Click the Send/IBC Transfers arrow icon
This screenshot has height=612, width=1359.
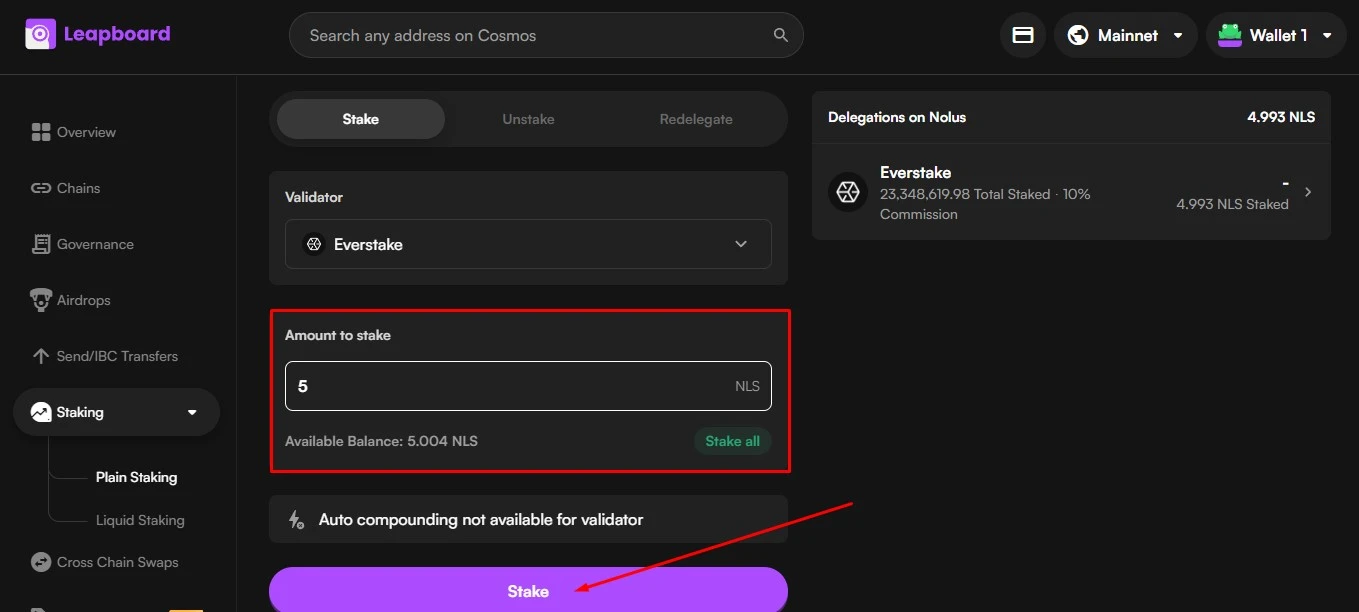(41, 356)
